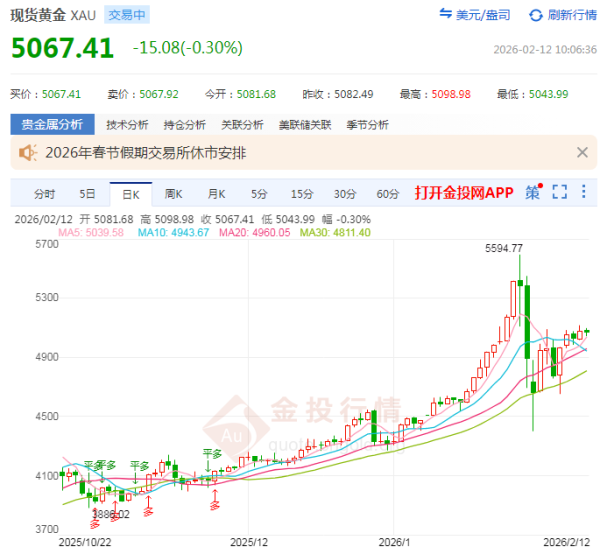The width and height of the screenshot is (600, 547).
Task: Click the MA5: 5039.58 legend label
Action: tap(91, 232)
